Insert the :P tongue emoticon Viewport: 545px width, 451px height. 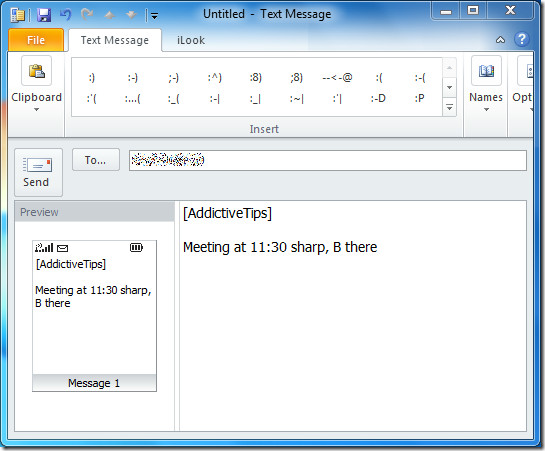(x=420, y=99)
